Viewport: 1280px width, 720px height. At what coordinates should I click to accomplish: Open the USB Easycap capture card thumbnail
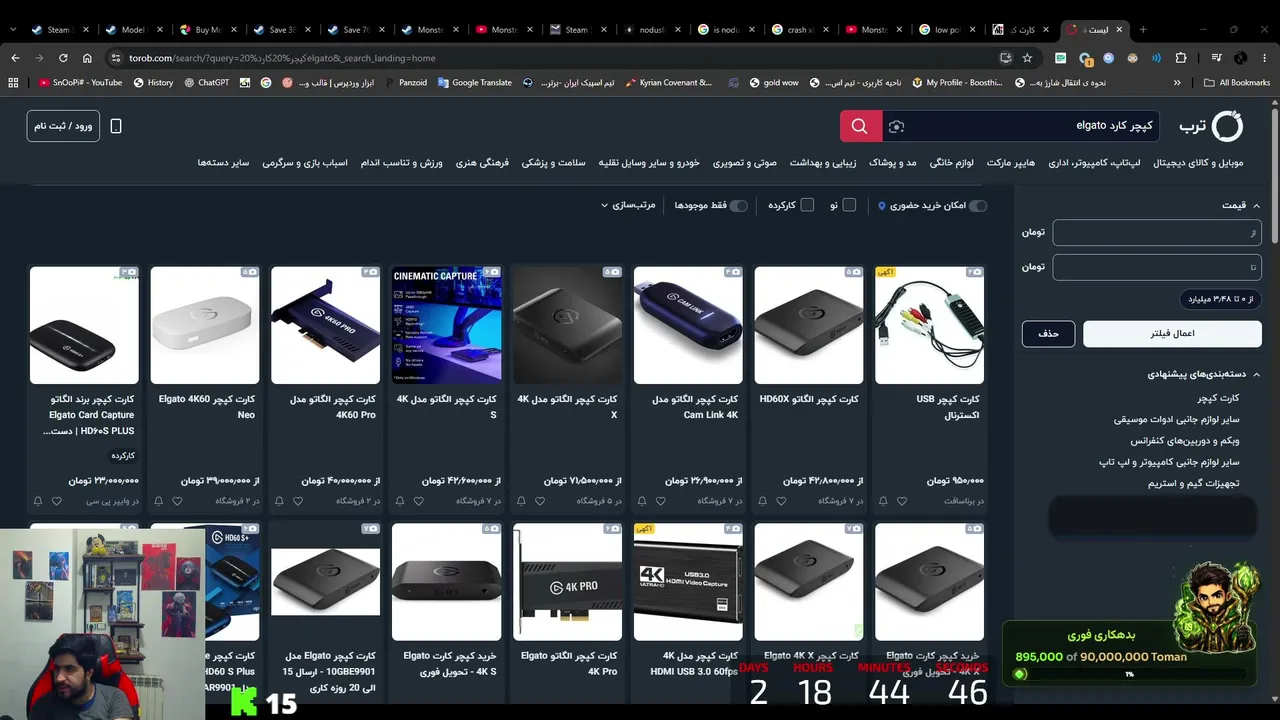[x=929, y=324]
